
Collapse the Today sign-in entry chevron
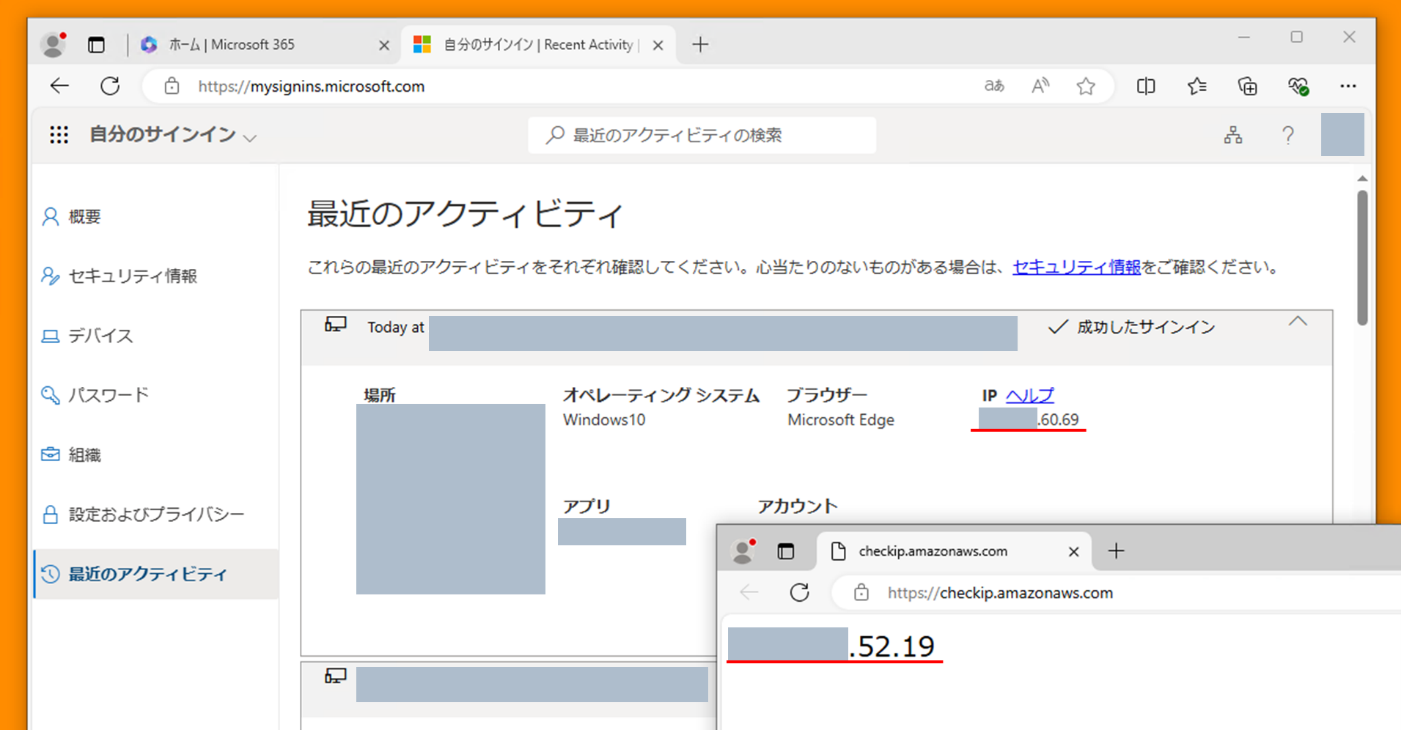pyautogui.click(x=1298, y=322)
